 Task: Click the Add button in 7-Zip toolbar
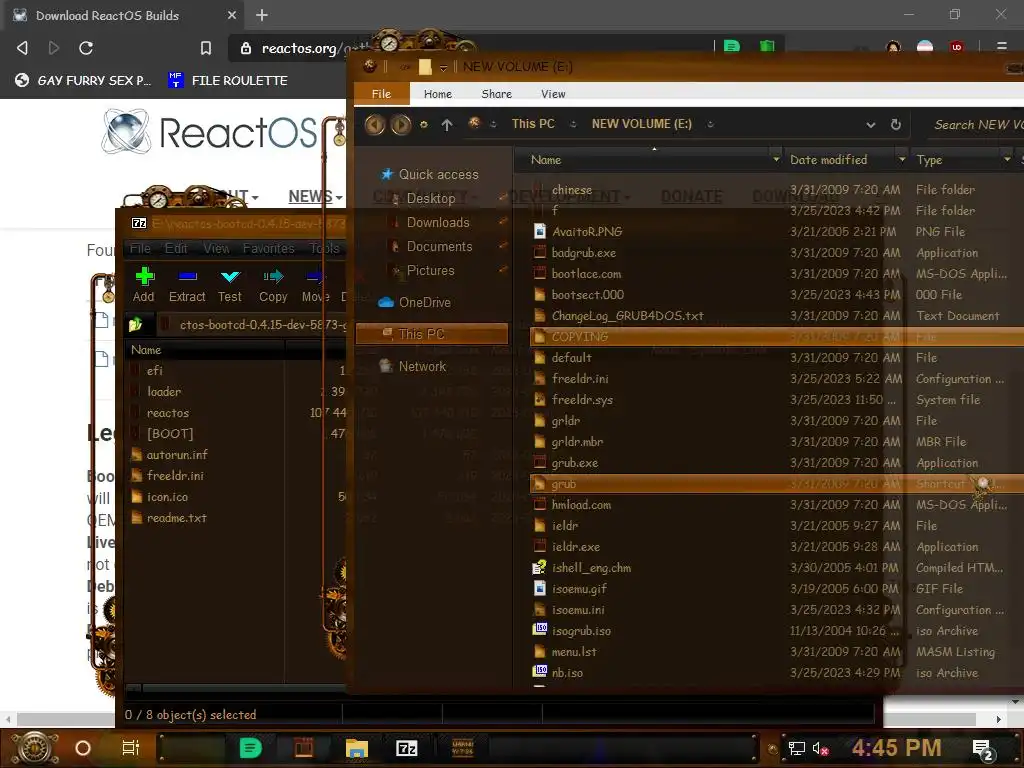[x=144, y=285]
